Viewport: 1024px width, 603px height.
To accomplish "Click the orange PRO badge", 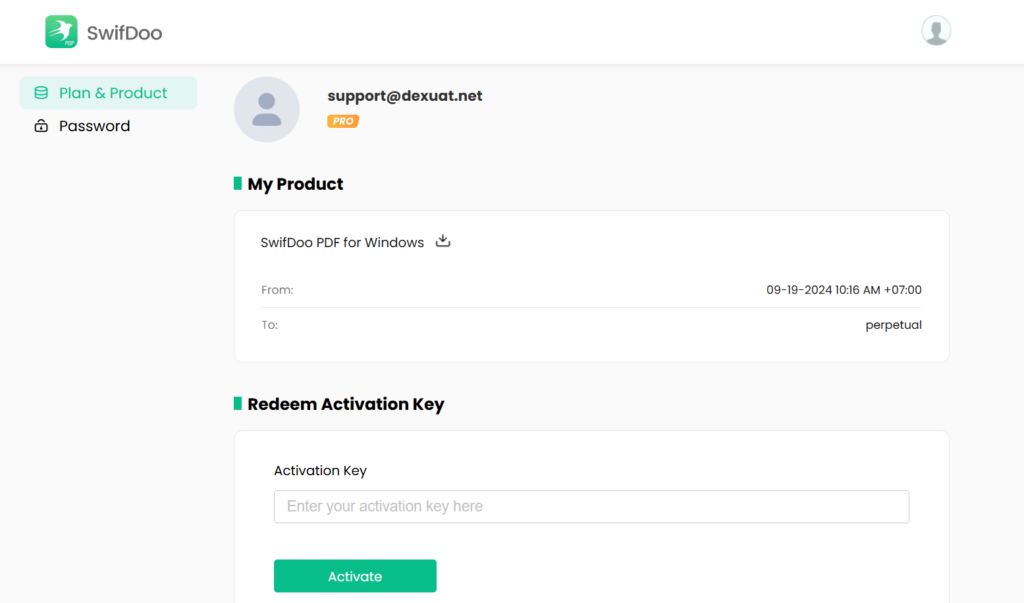I will pyautogui.click(x=342, y=121).
